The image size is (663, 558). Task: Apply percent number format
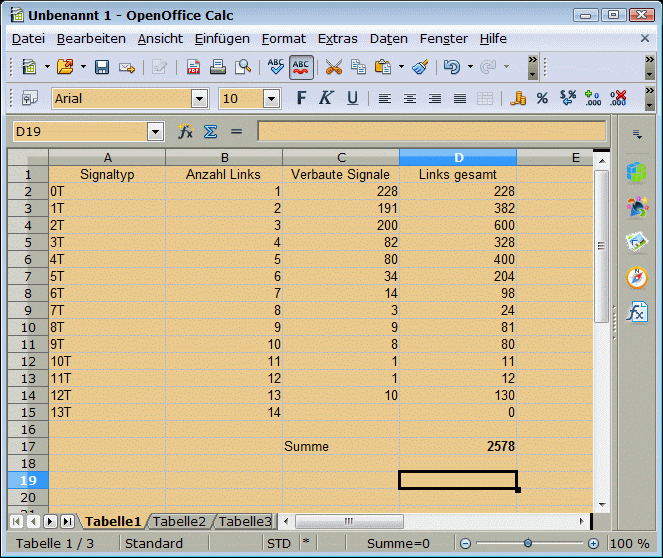point(542,99)
